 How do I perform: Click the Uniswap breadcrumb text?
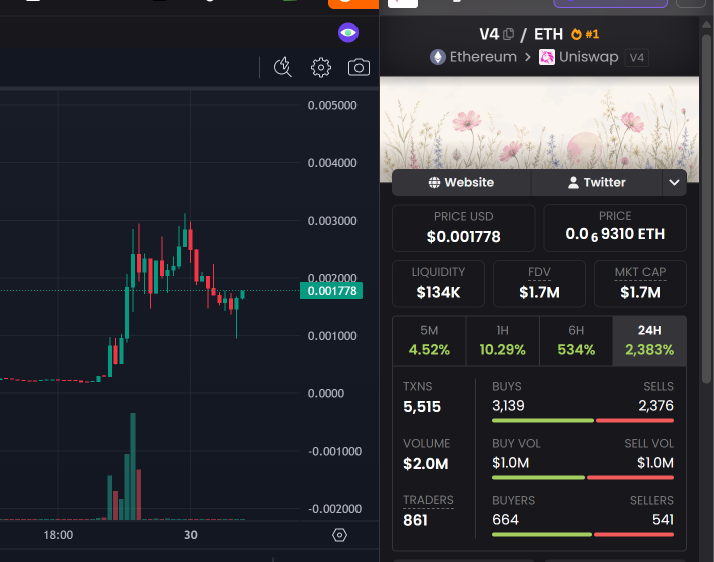tap(588, 57)
